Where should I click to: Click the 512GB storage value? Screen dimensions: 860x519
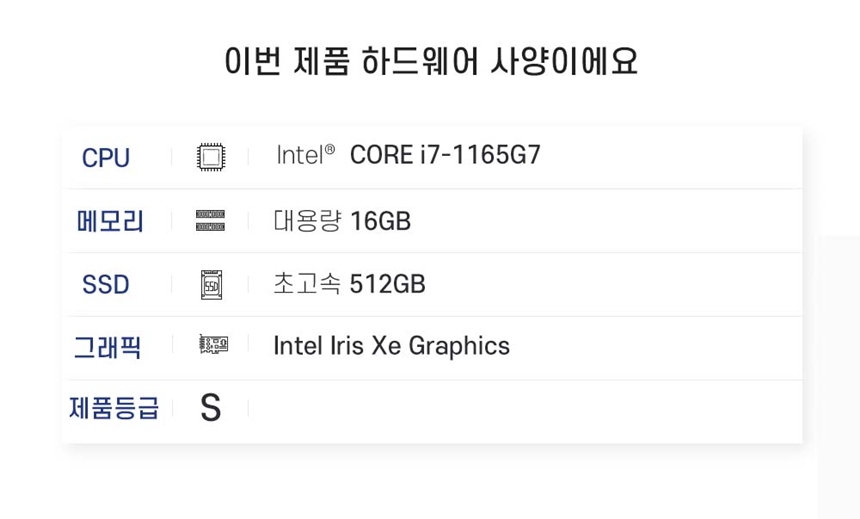(388, 285)
